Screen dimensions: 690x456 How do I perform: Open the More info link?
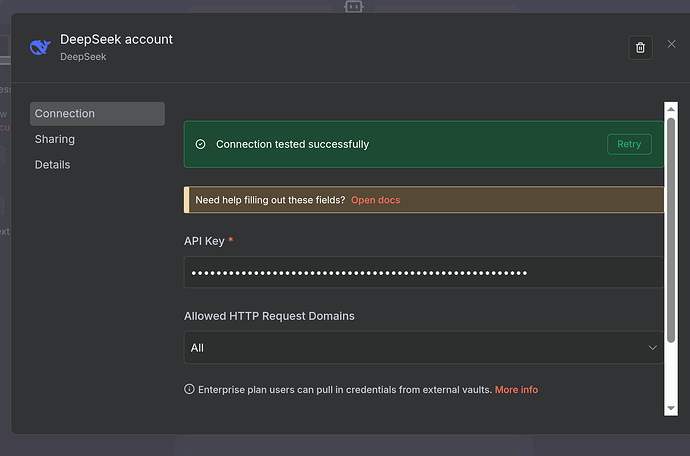pos(516,389)
